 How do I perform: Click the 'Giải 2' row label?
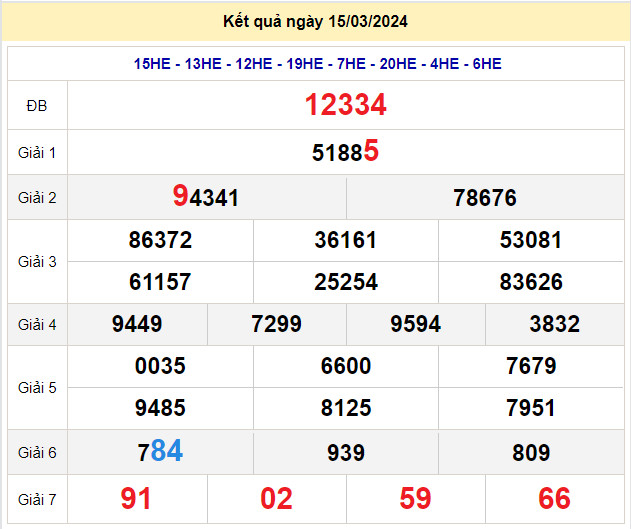pos(37,198)
